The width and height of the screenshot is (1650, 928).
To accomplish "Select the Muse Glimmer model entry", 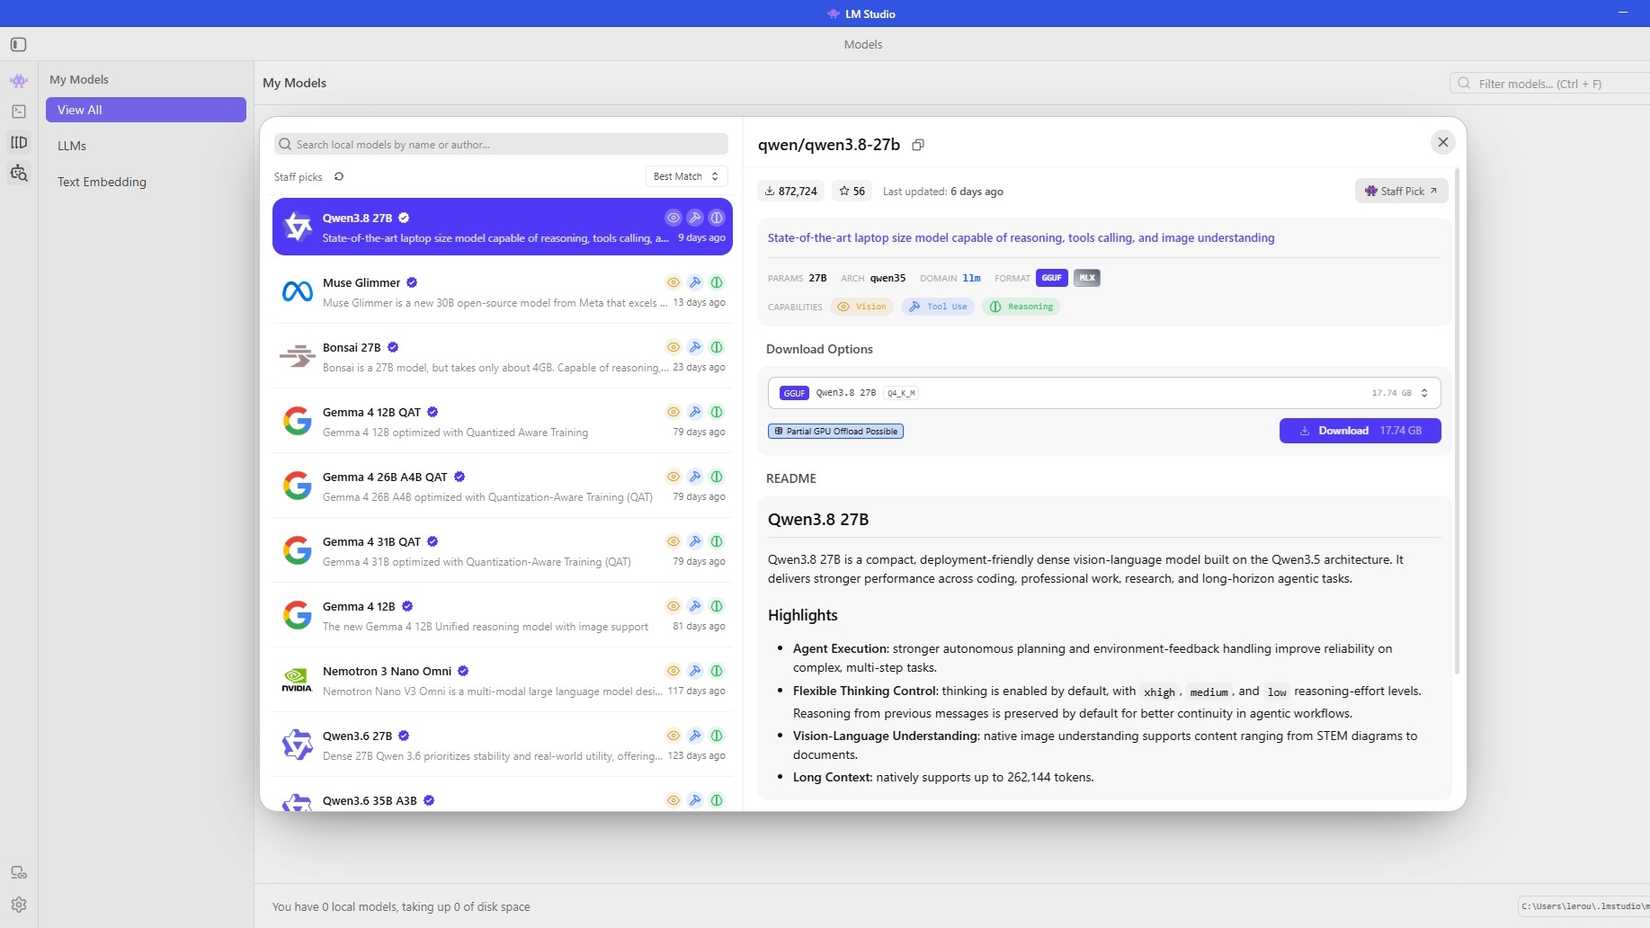I will click(x=502, y=291).
